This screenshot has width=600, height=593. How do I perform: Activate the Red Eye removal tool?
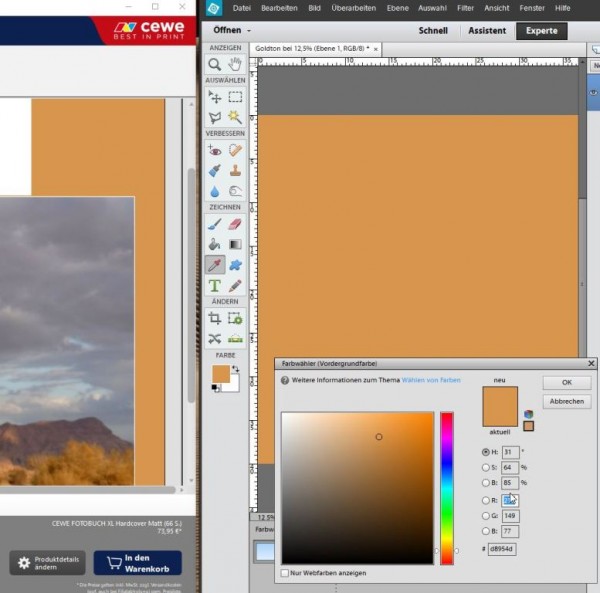[215, 150]
